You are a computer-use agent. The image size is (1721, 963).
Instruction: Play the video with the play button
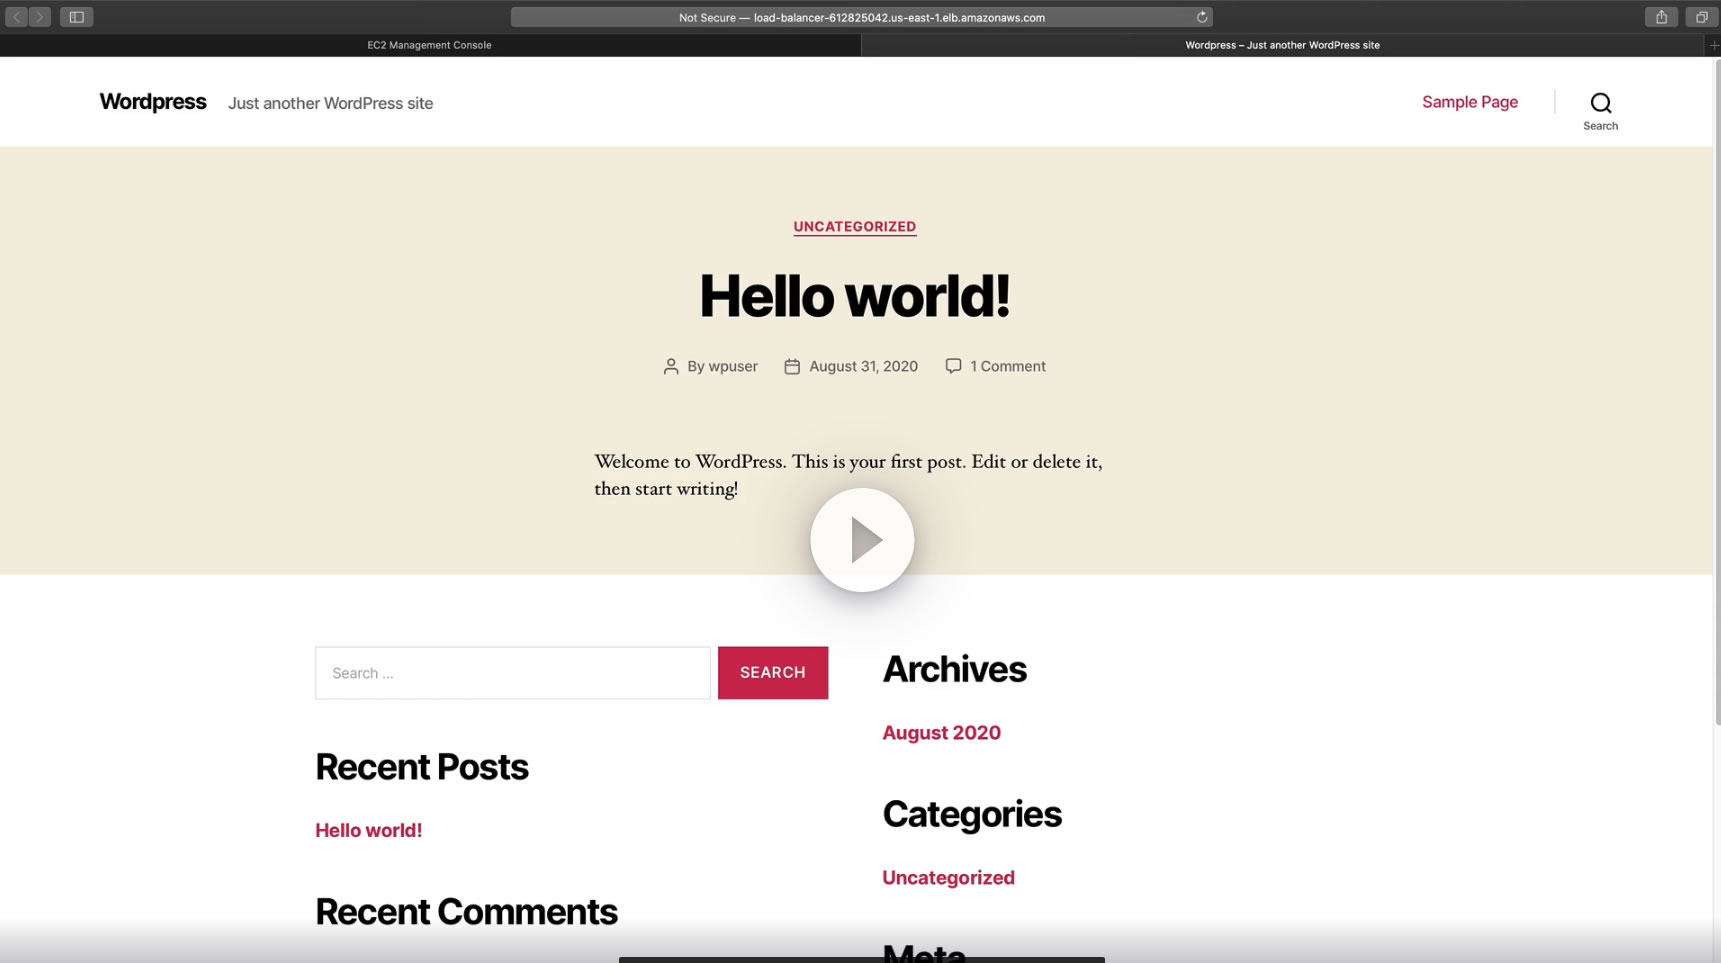tap(862, 540)
